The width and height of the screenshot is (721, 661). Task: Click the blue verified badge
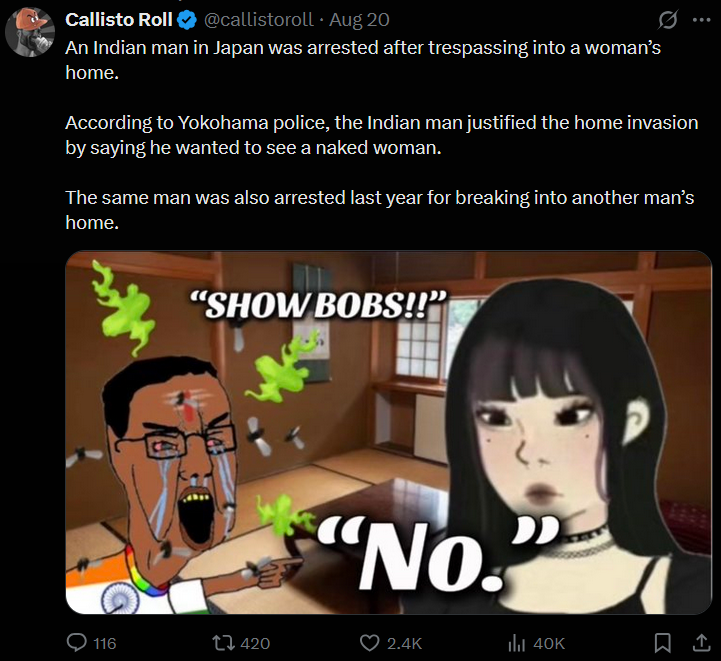(x=187, y=20)
